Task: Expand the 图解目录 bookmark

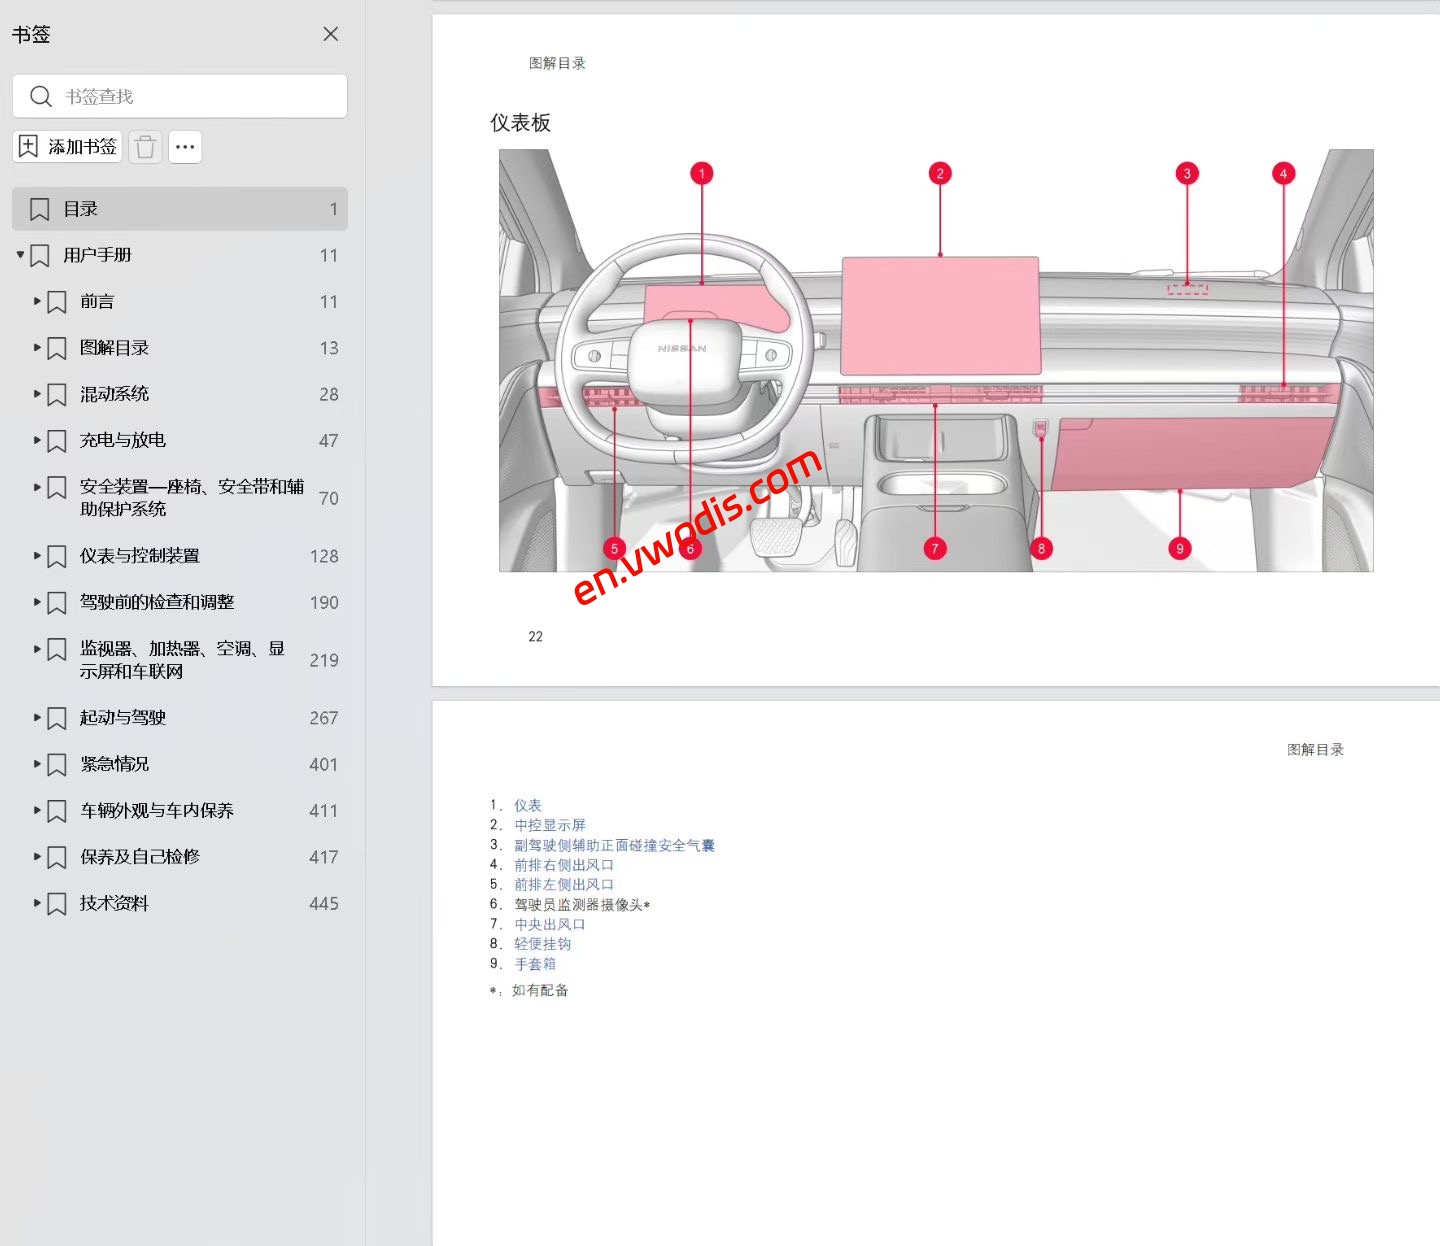Action: point(35,347)
